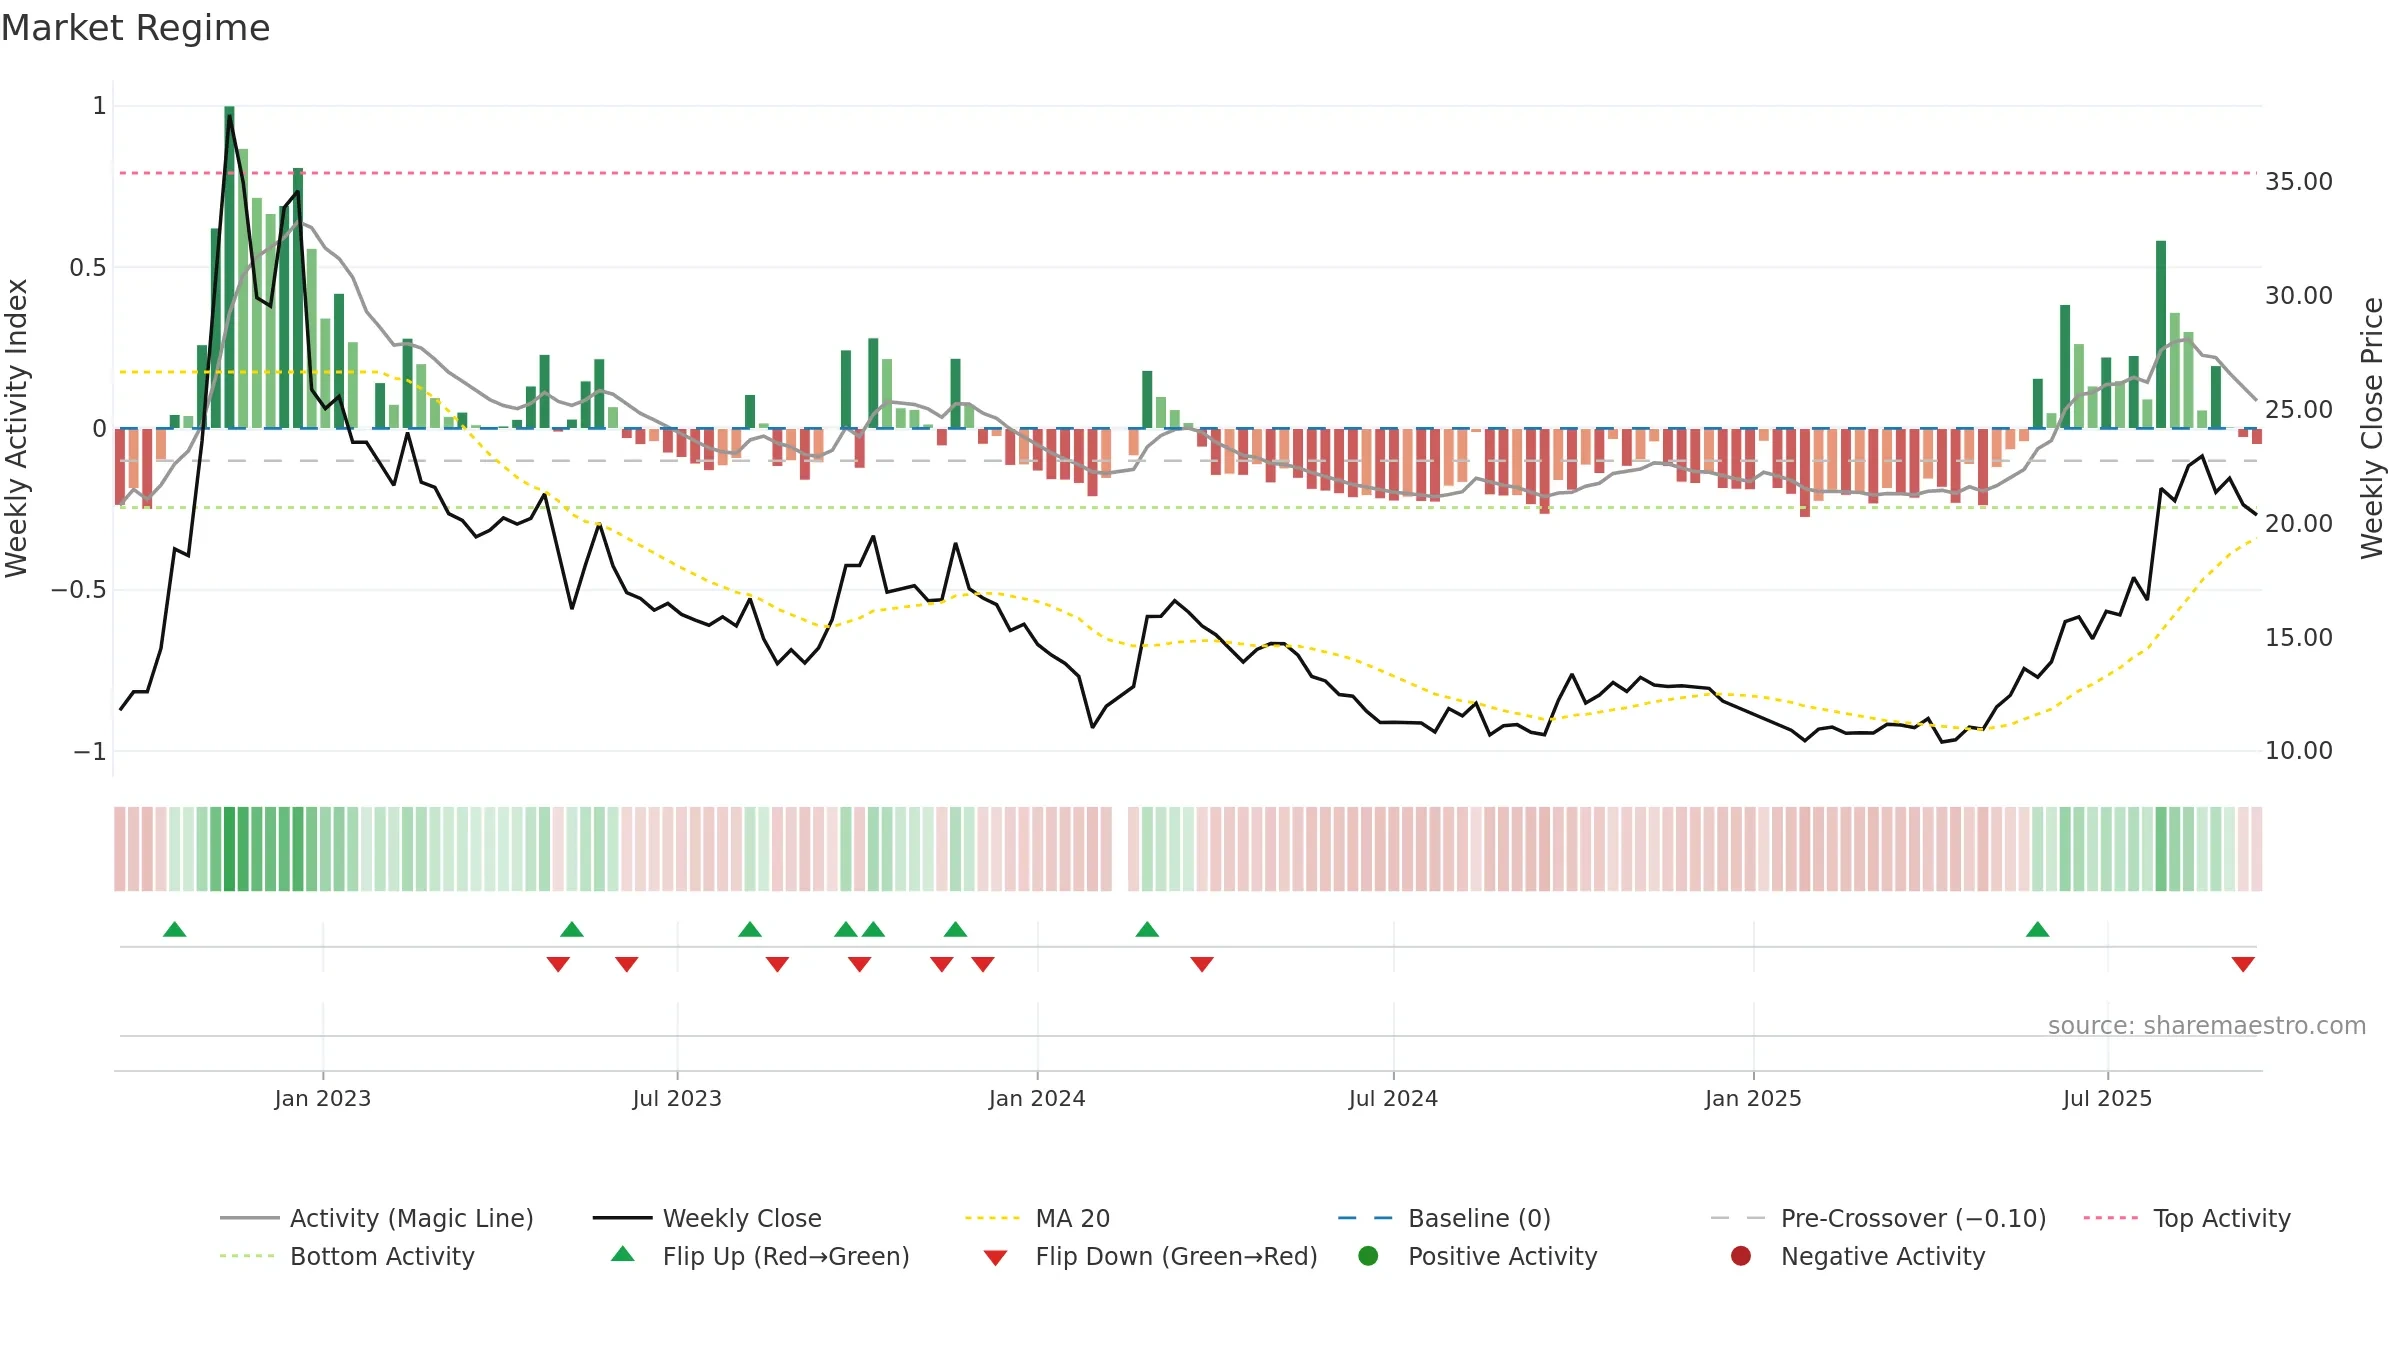The height and width of the screenshot is (1350, 2400).
Task: Click the 25.00 price axis label
Action: coord(2299,410)
